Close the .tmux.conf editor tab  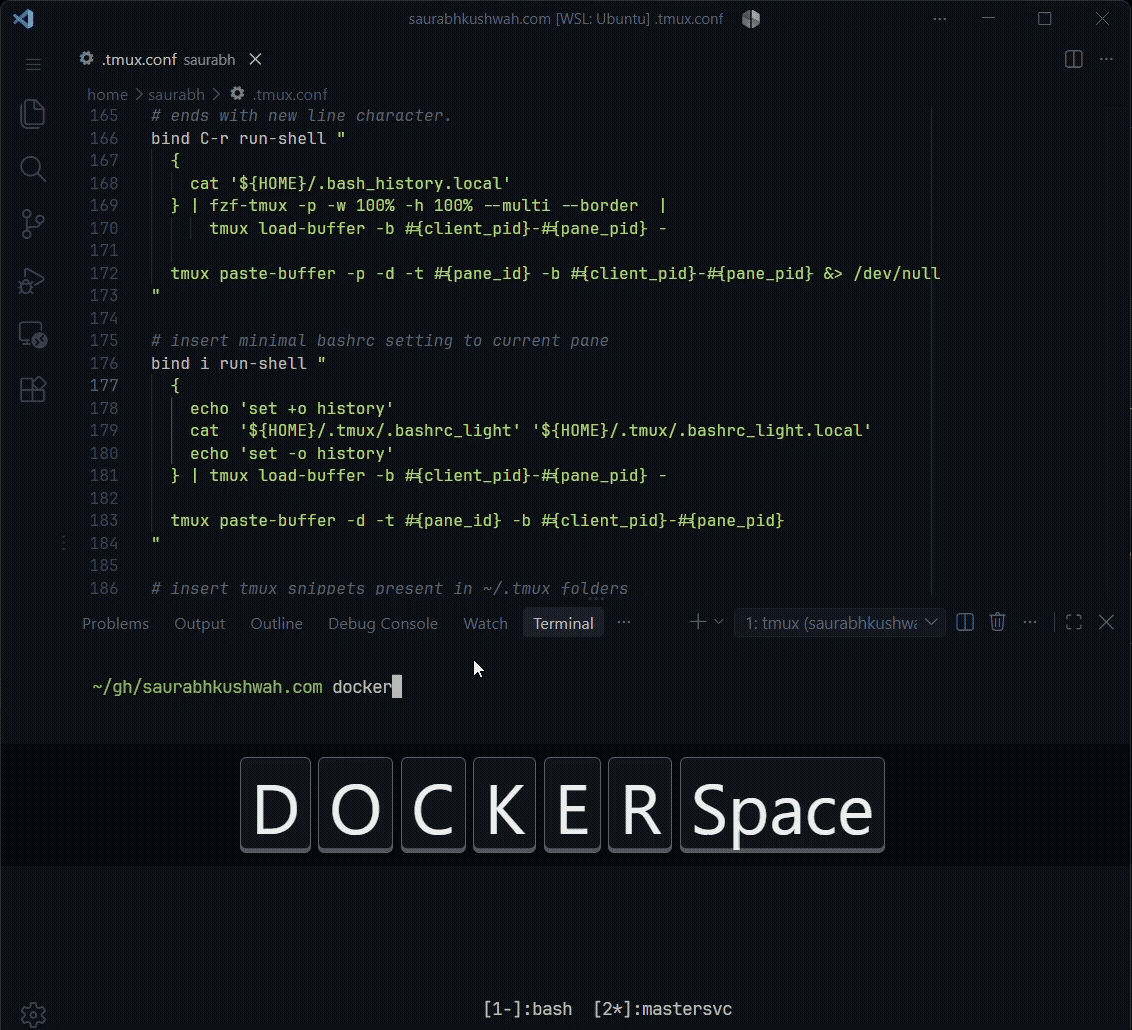tap(256, 59)
